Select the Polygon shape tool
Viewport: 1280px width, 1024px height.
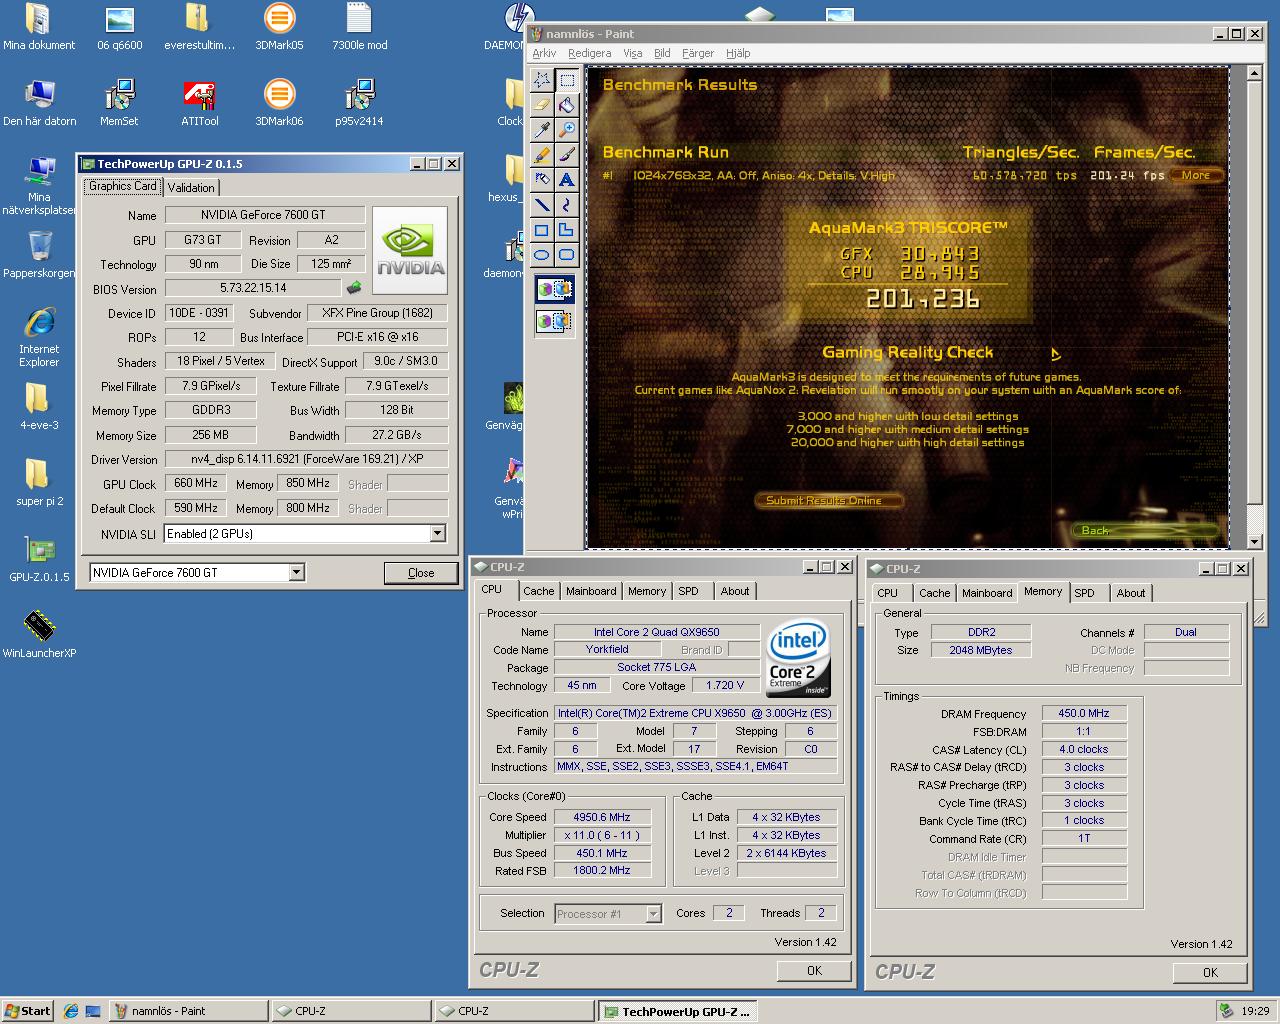(x=566, y=229)
